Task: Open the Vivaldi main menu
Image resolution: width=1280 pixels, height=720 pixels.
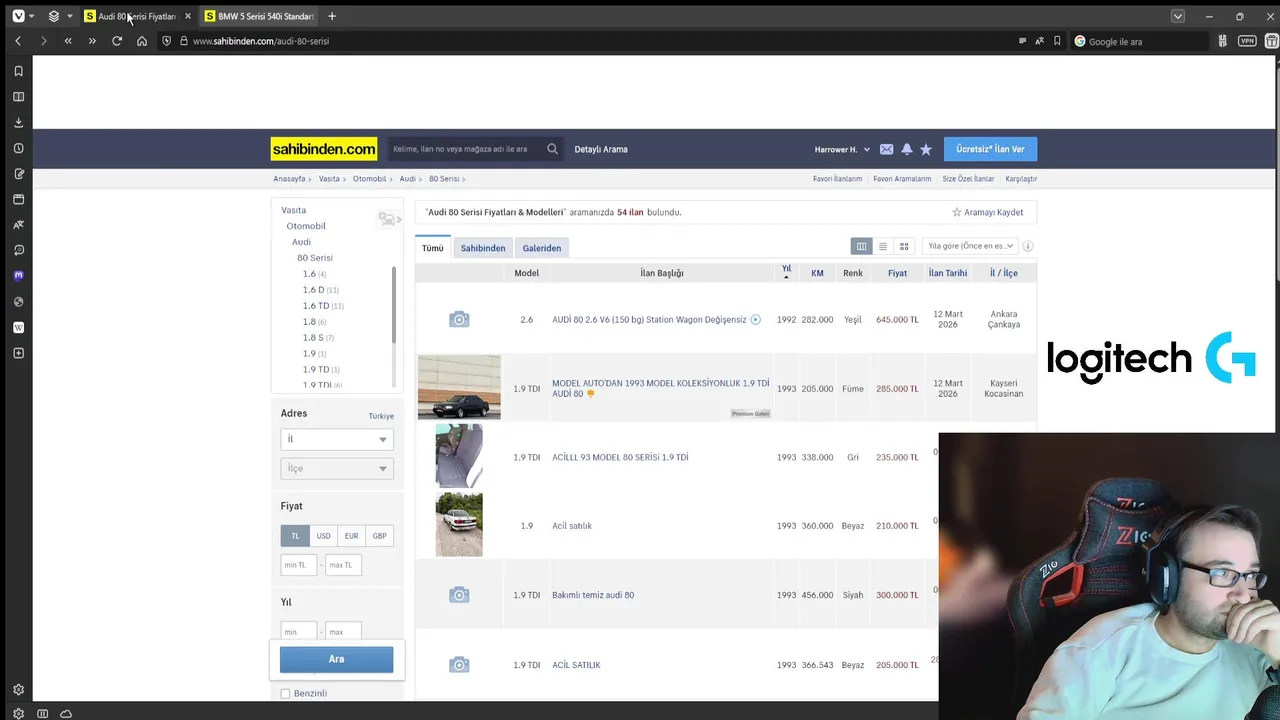Action: tap(18, 16)
